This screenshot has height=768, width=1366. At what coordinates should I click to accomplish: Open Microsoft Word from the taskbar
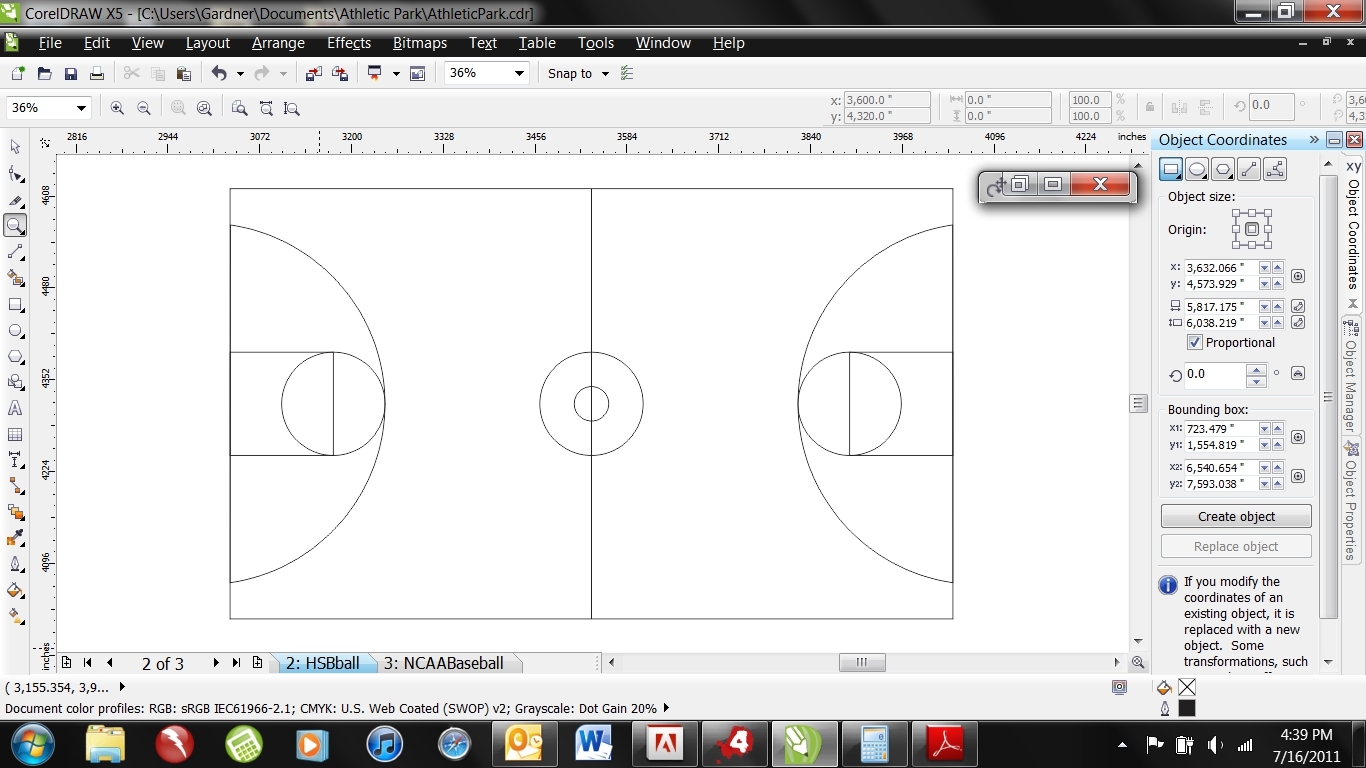coord(593,744)
